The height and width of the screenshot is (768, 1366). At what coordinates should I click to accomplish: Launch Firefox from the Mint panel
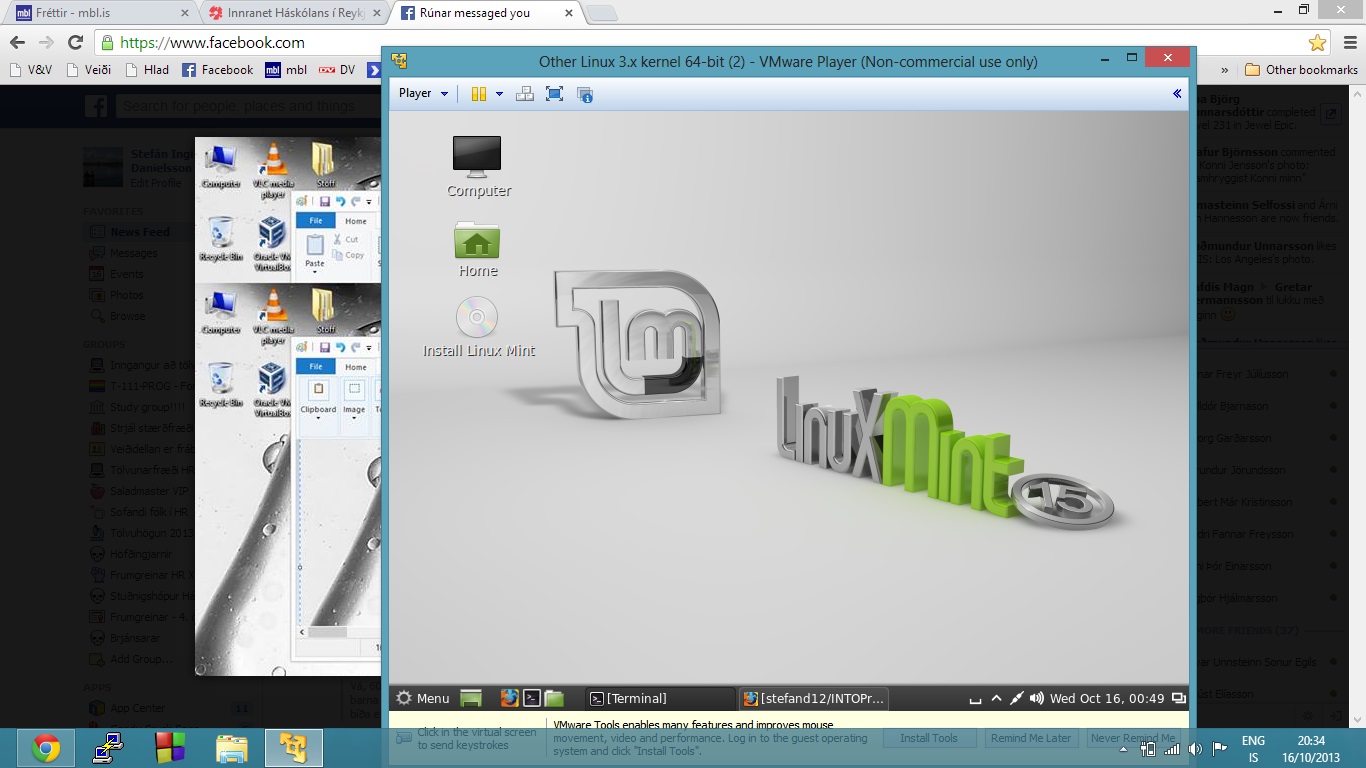click(510, 698)
